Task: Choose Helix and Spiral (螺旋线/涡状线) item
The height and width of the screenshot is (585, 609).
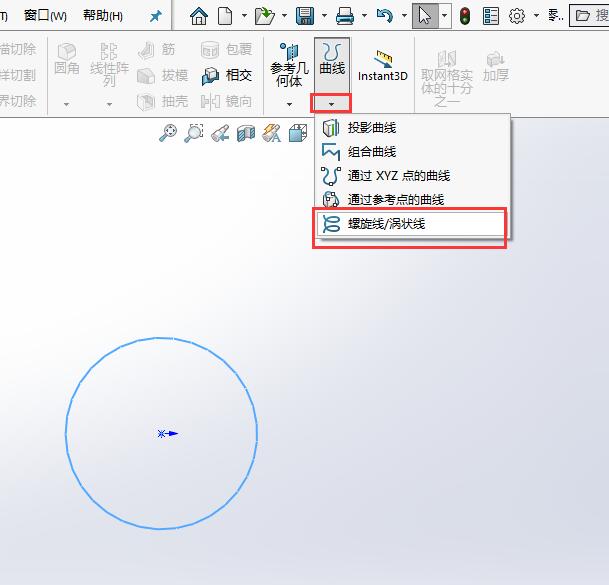Action: 411,224
